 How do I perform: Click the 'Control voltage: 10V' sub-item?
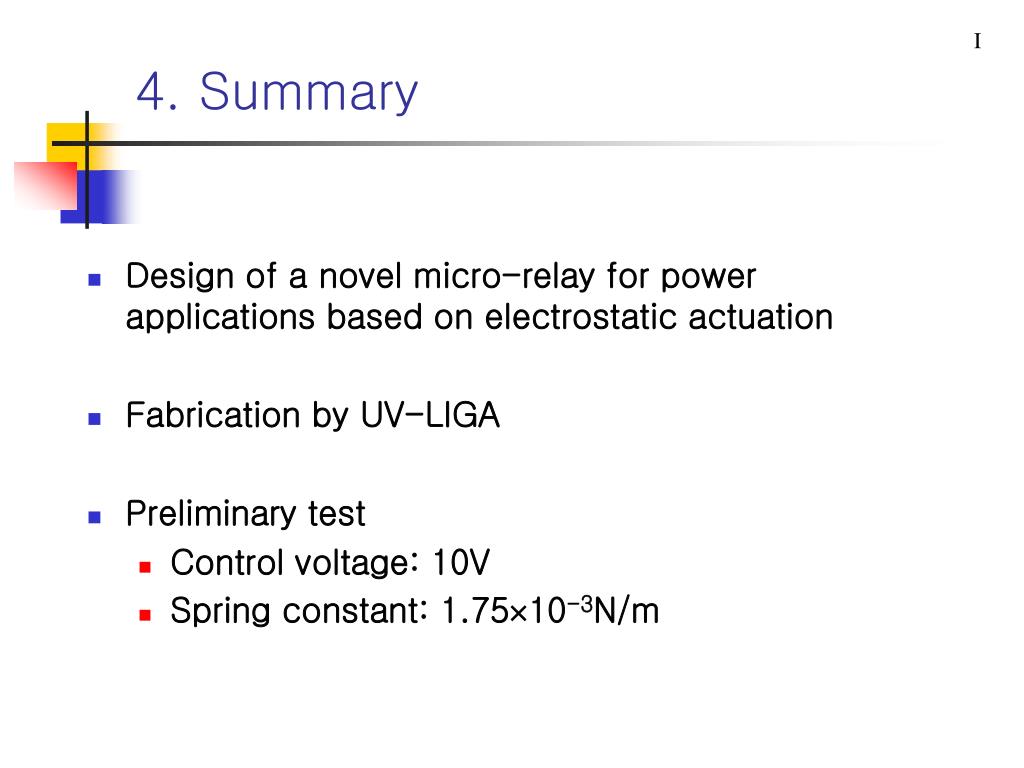point(330,562)
